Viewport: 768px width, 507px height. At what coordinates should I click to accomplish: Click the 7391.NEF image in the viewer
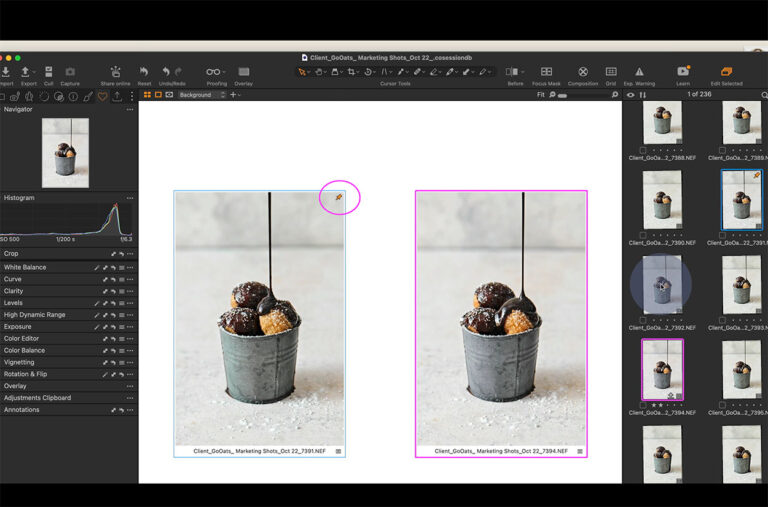click(260, 318)
